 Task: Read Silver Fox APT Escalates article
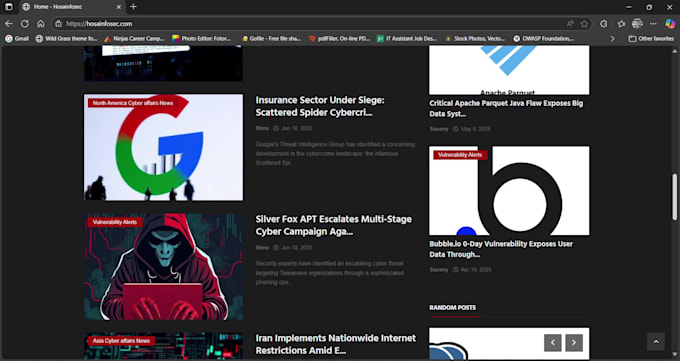(333, 225)
